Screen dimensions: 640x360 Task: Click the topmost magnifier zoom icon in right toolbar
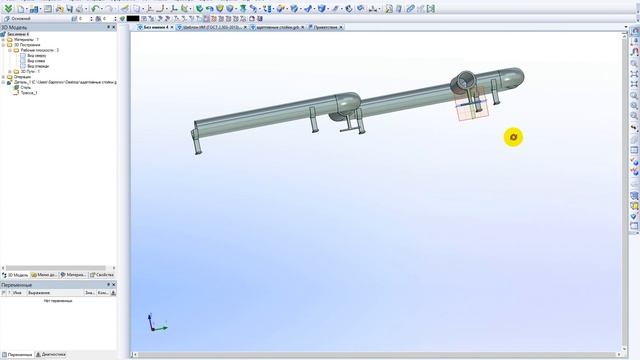tap(634, 63)
